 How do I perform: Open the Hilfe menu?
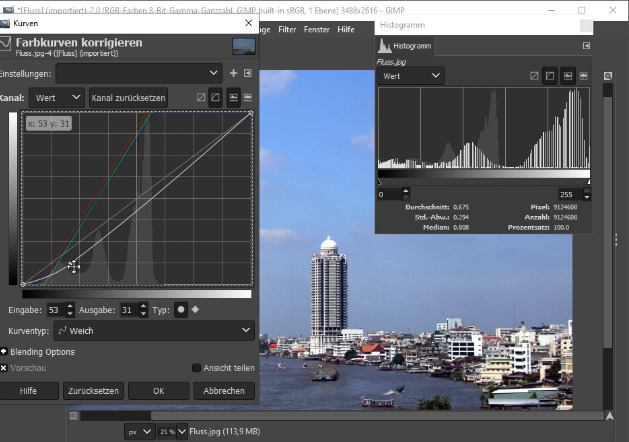346,29
